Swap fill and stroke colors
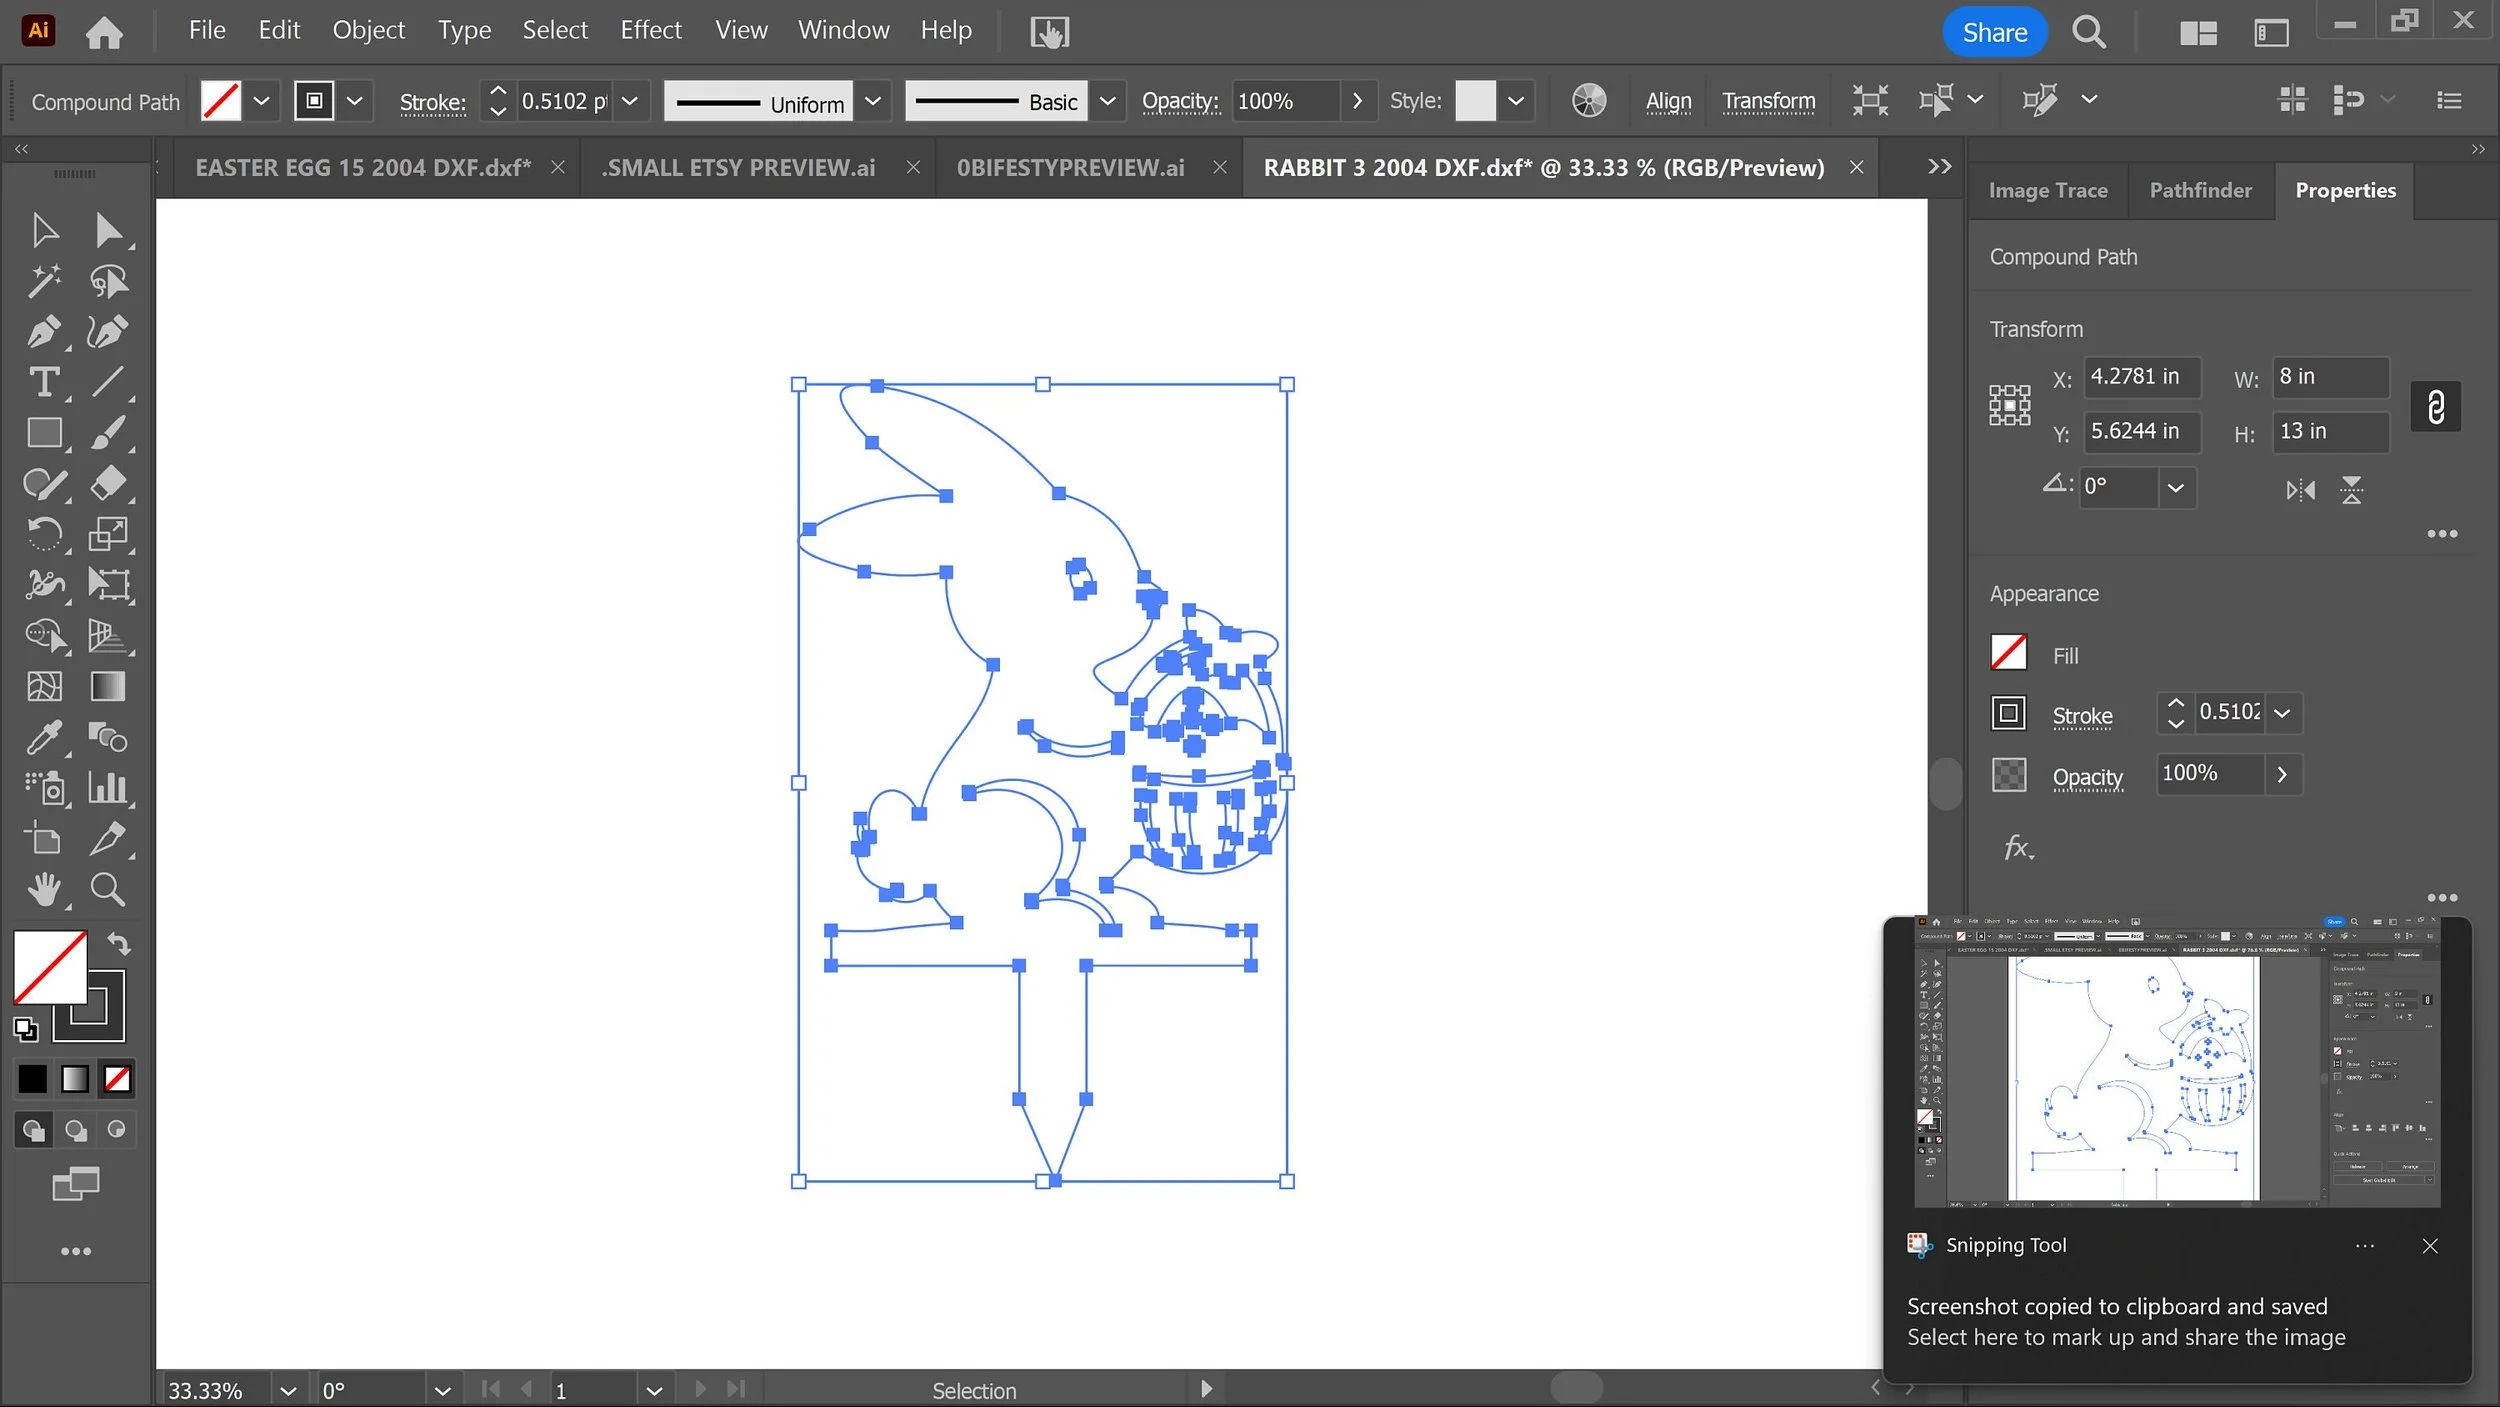 pos(119,943)
